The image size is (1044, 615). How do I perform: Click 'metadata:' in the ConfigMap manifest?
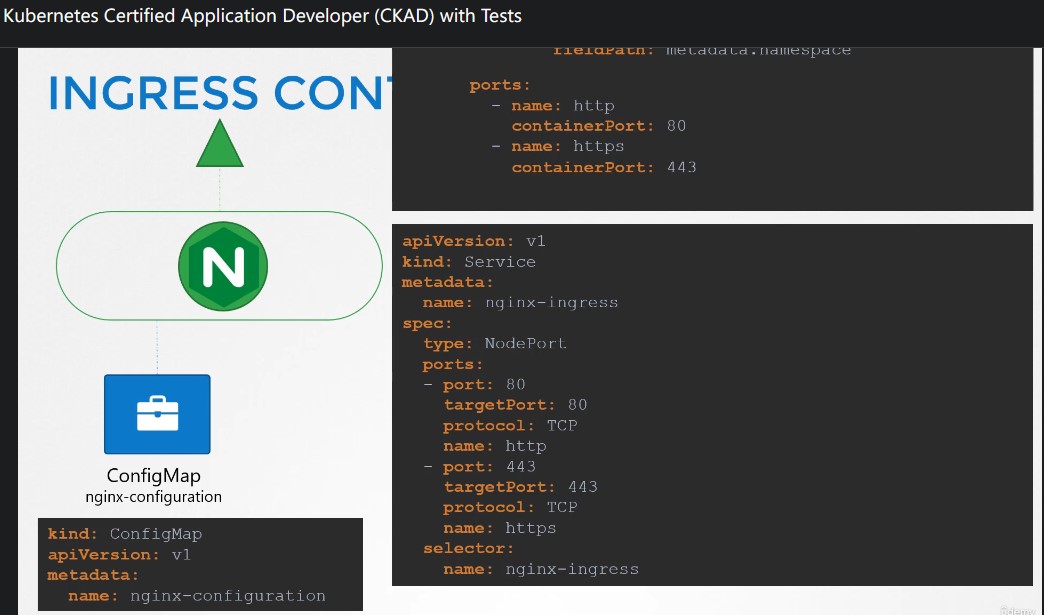pyautogui.click(x=93, y=575)
